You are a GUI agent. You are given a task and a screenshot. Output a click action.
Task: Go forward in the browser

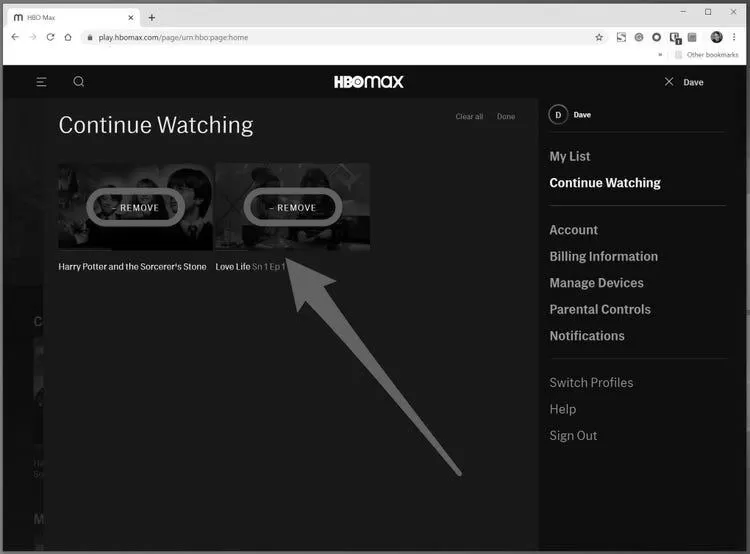[33, 37]
